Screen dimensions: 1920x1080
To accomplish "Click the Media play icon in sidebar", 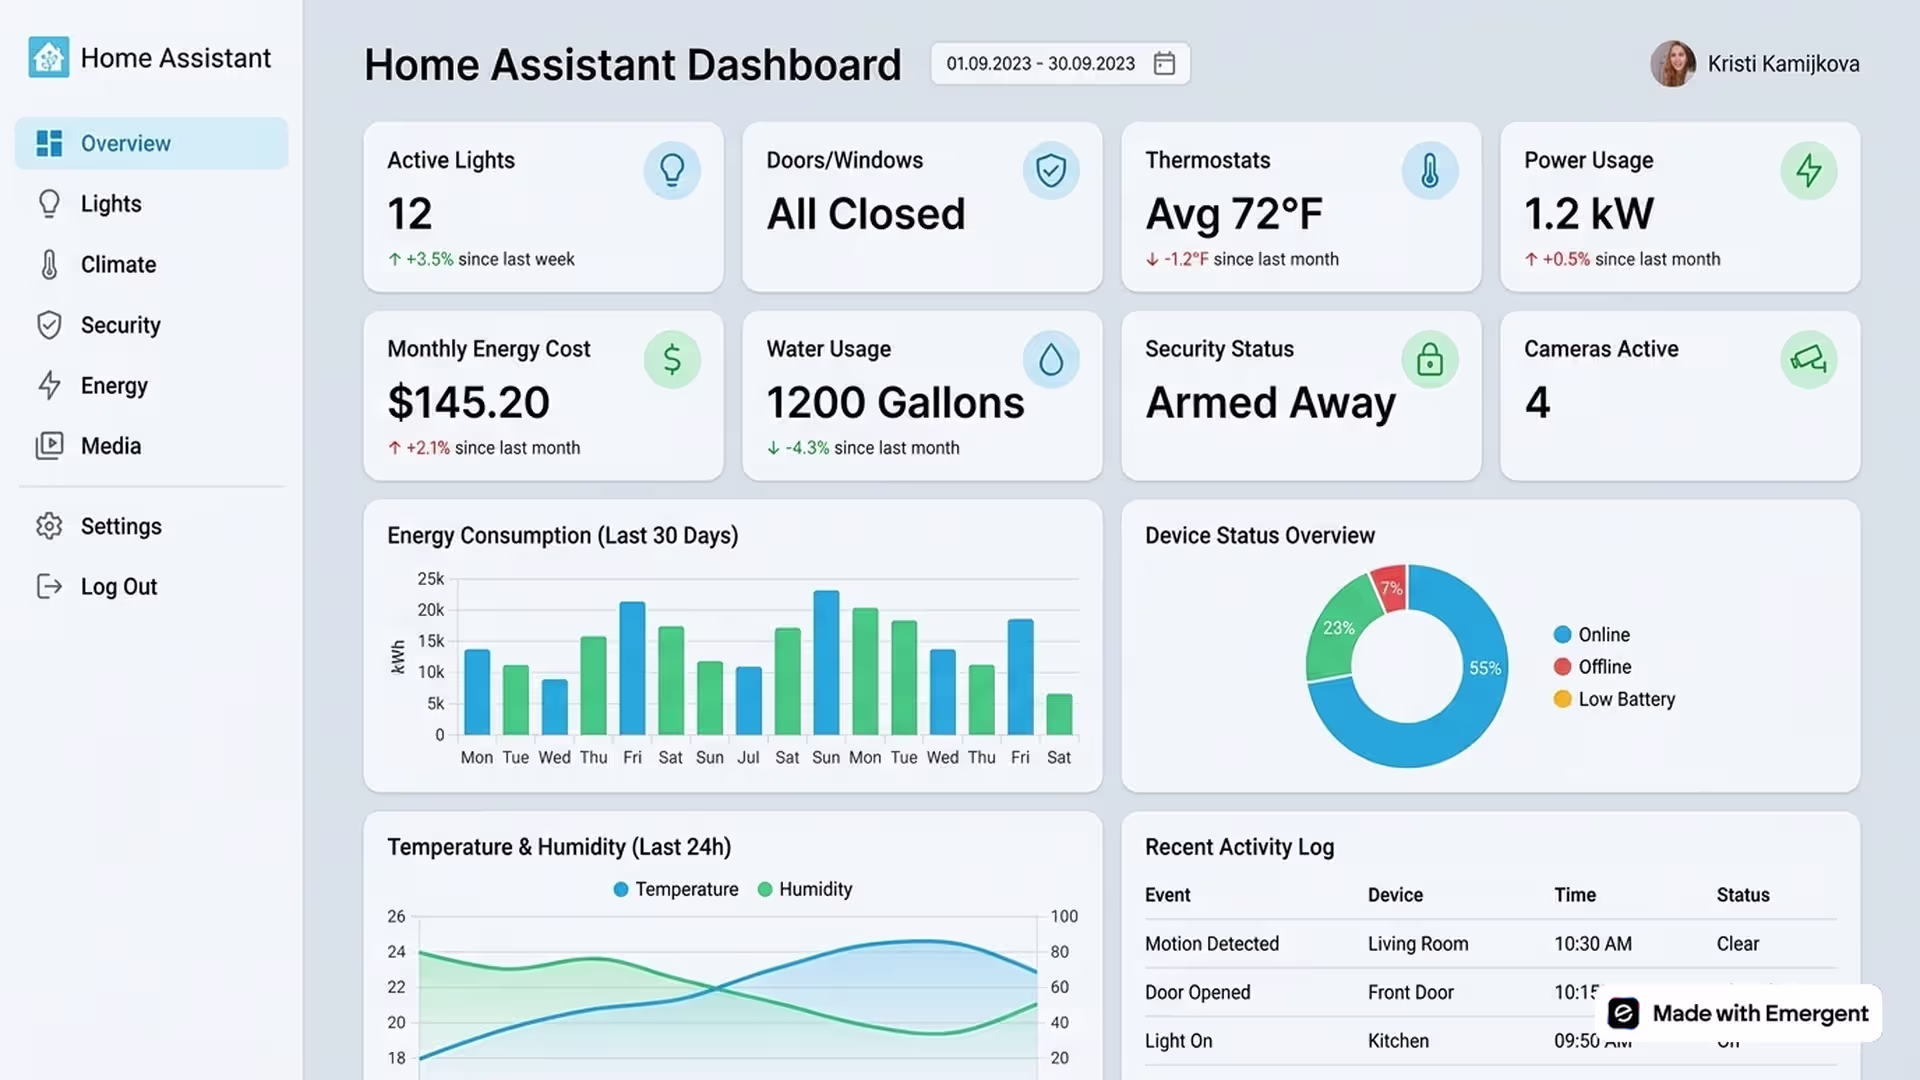I will pos(49,446).
